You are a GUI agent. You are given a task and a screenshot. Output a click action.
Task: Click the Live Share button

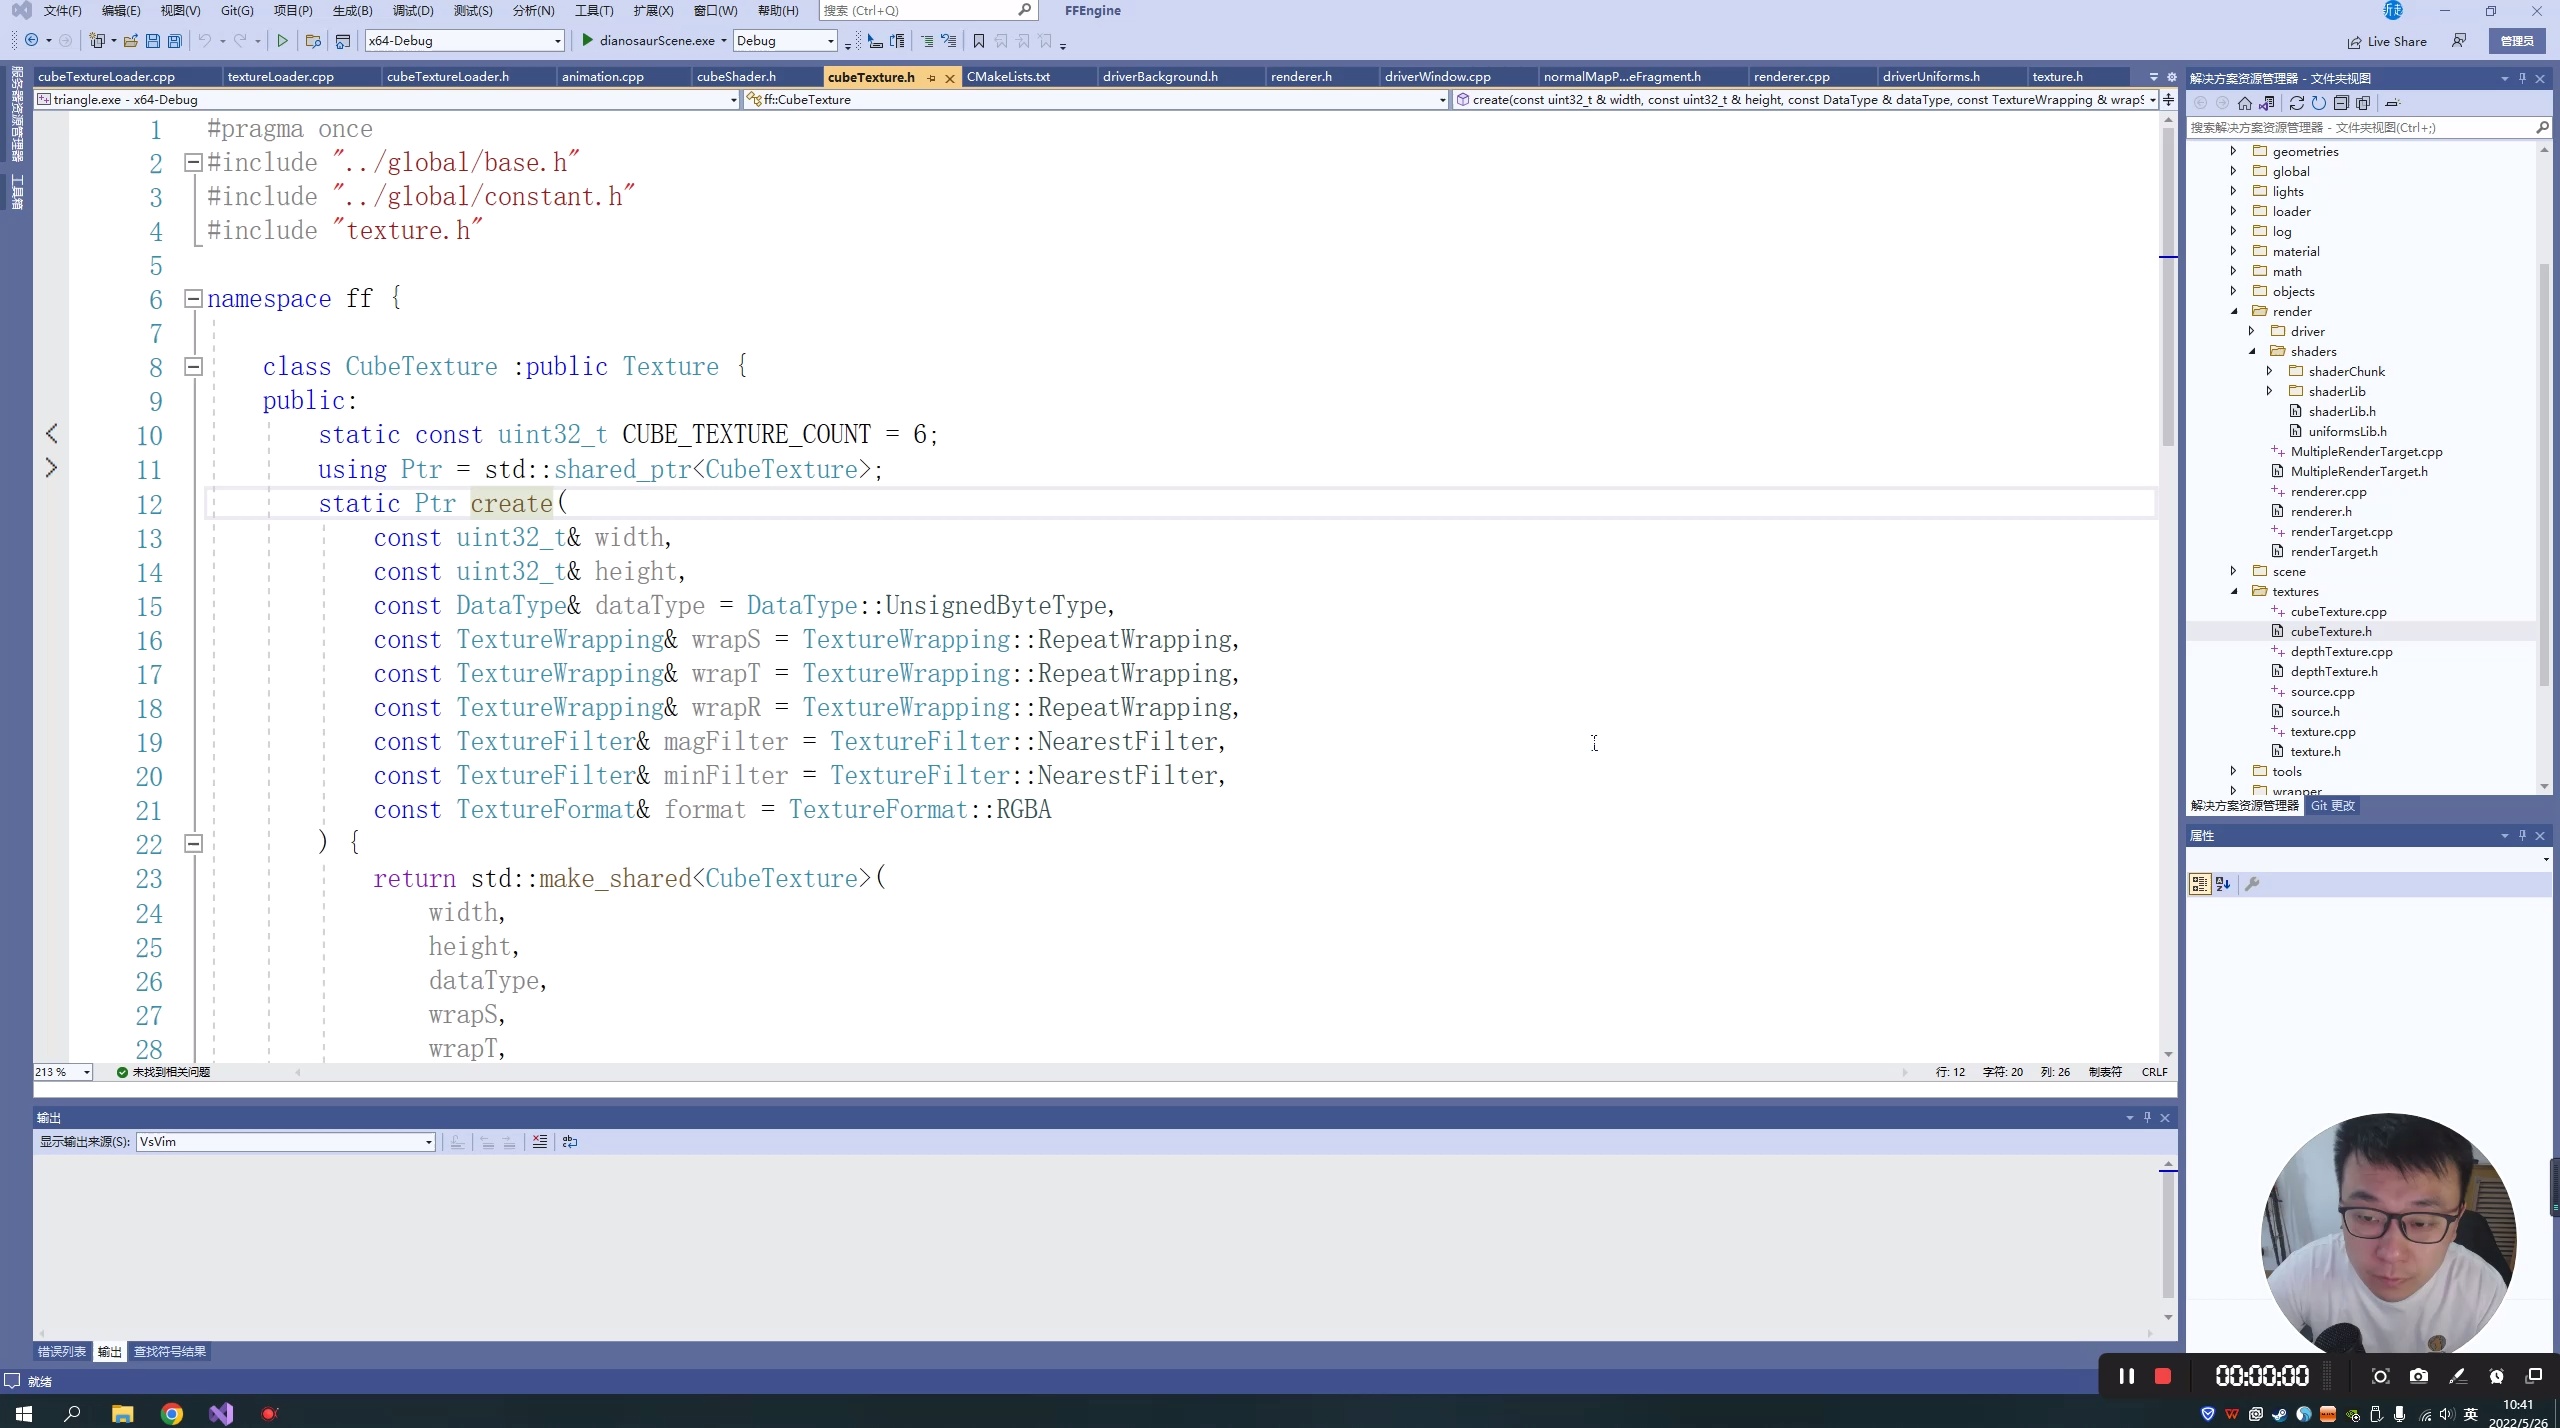click(2387, 41)
